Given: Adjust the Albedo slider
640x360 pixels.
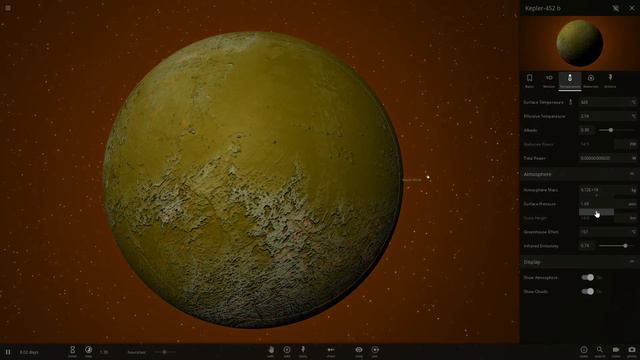Looking at the screenshot, I should (616, 130).
